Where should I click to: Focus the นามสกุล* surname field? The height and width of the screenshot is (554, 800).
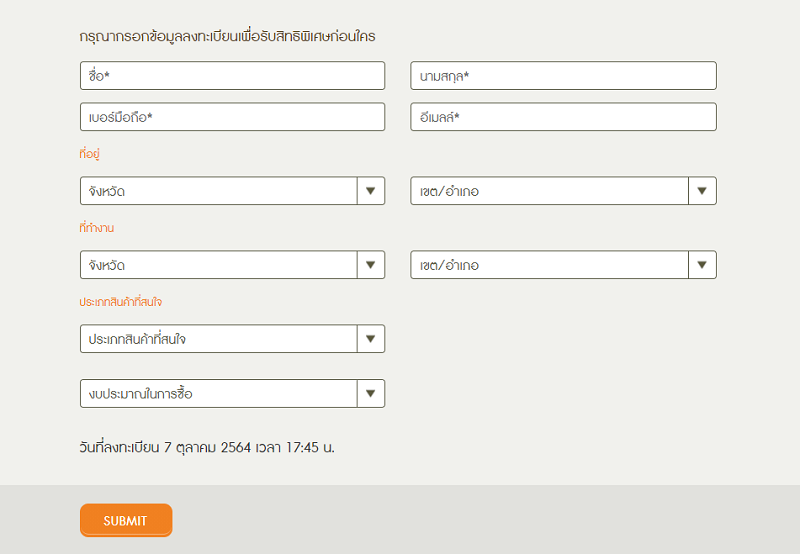tap(563, 75)
